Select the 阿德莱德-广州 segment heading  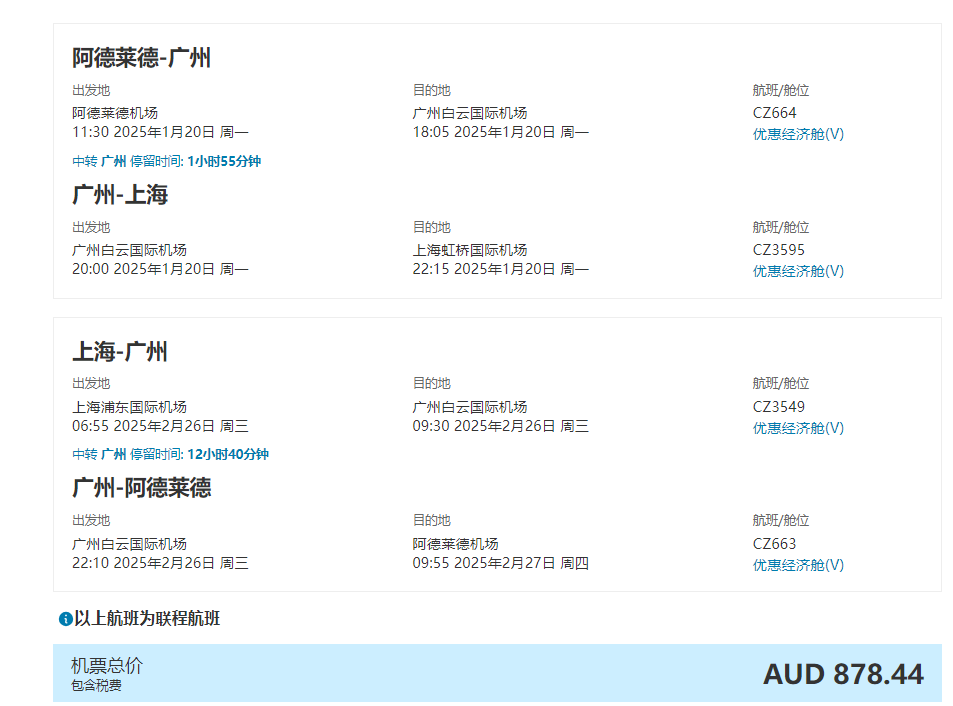tap(141, 58)
